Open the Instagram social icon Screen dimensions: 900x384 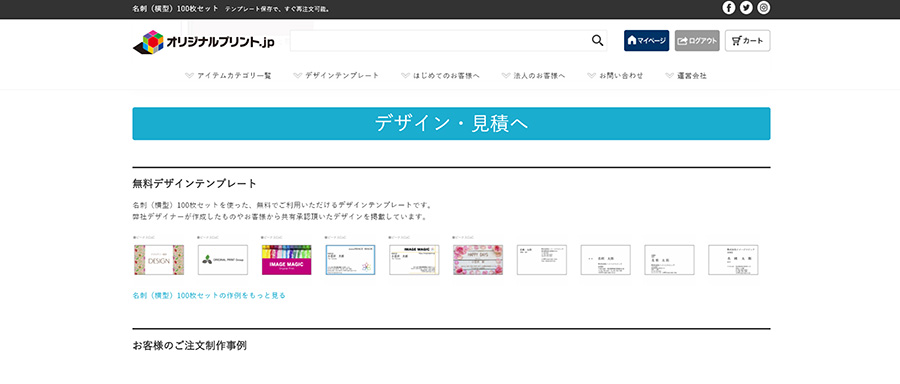(x=763, y=8)
